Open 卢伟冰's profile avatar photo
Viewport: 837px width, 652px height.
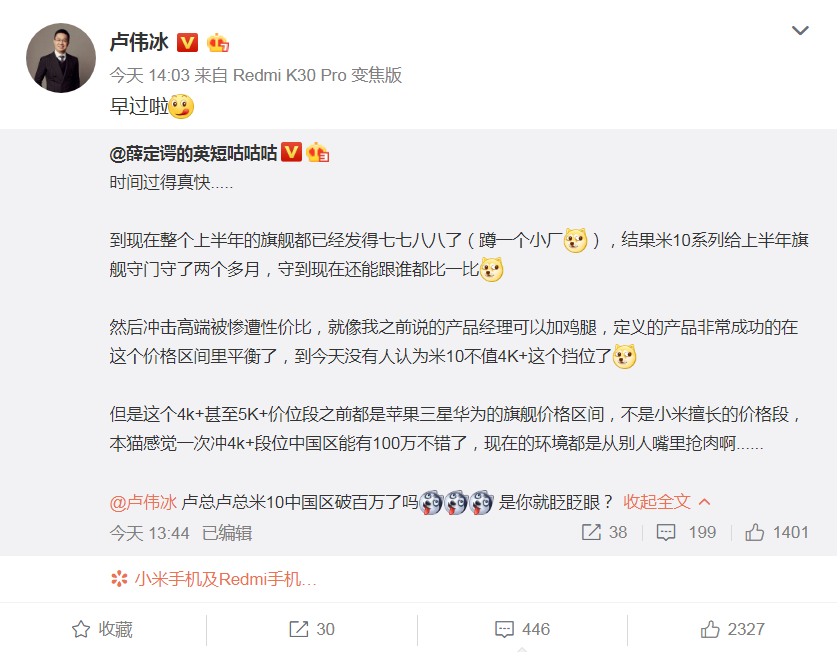(x=61, y=58)
